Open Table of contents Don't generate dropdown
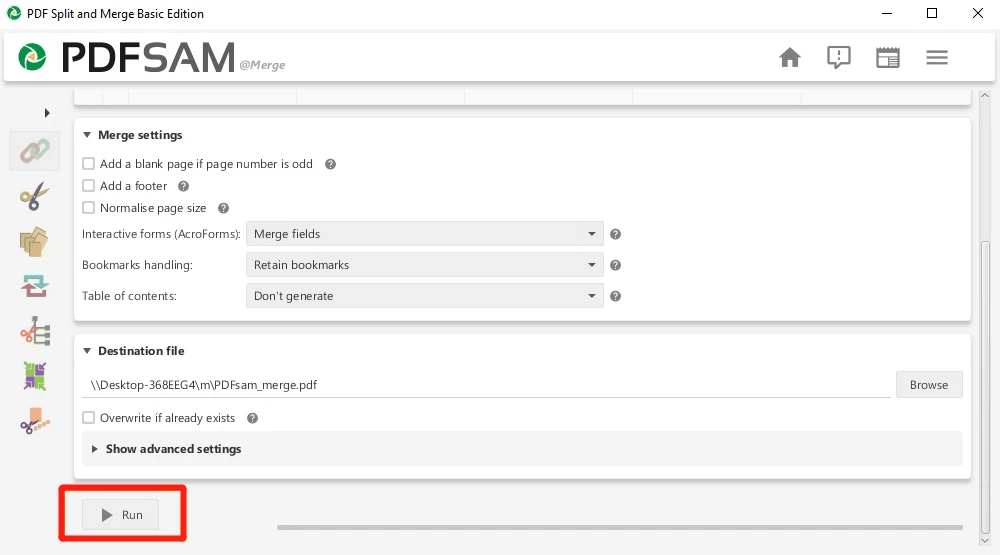 pos(425,296)
